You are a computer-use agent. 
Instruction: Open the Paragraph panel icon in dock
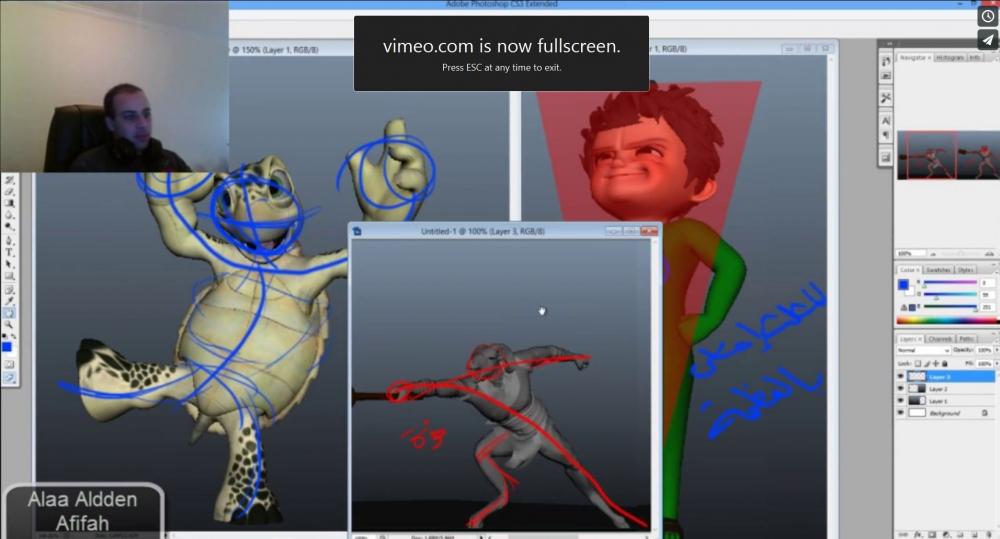pos(886,135)
